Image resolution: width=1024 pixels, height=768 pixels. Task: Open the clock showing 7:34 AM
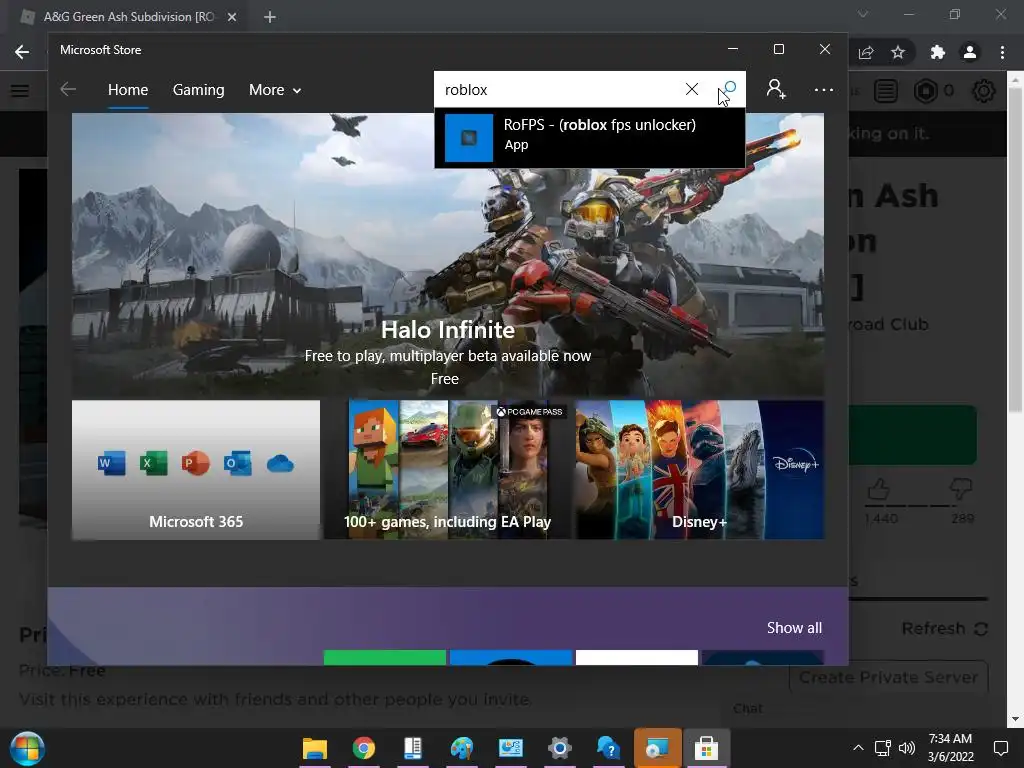(x=950, y=748)
